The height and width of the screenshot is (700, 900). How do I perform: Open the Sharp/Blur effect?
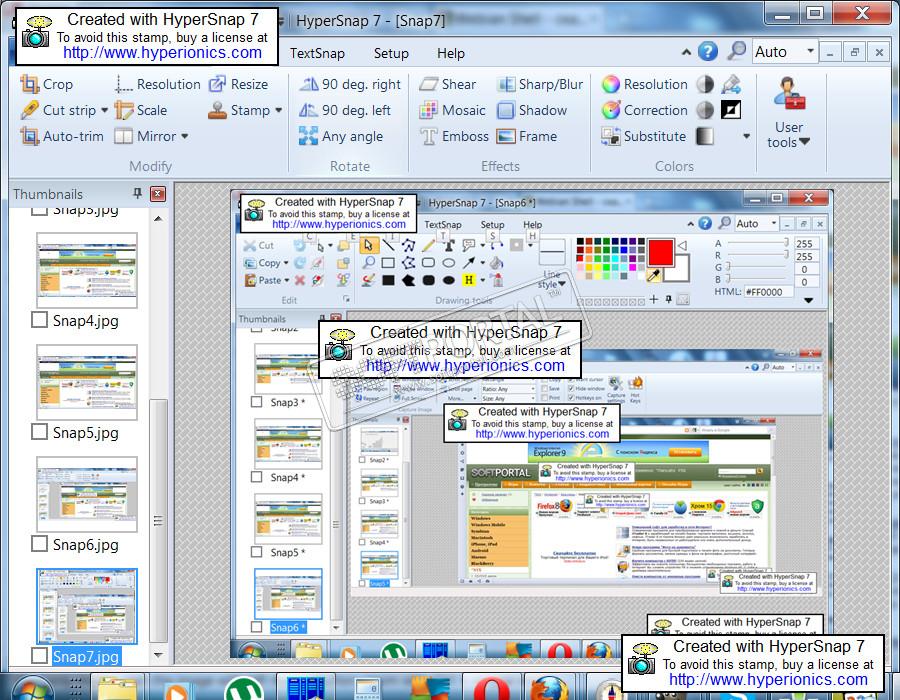pos(540,84)
